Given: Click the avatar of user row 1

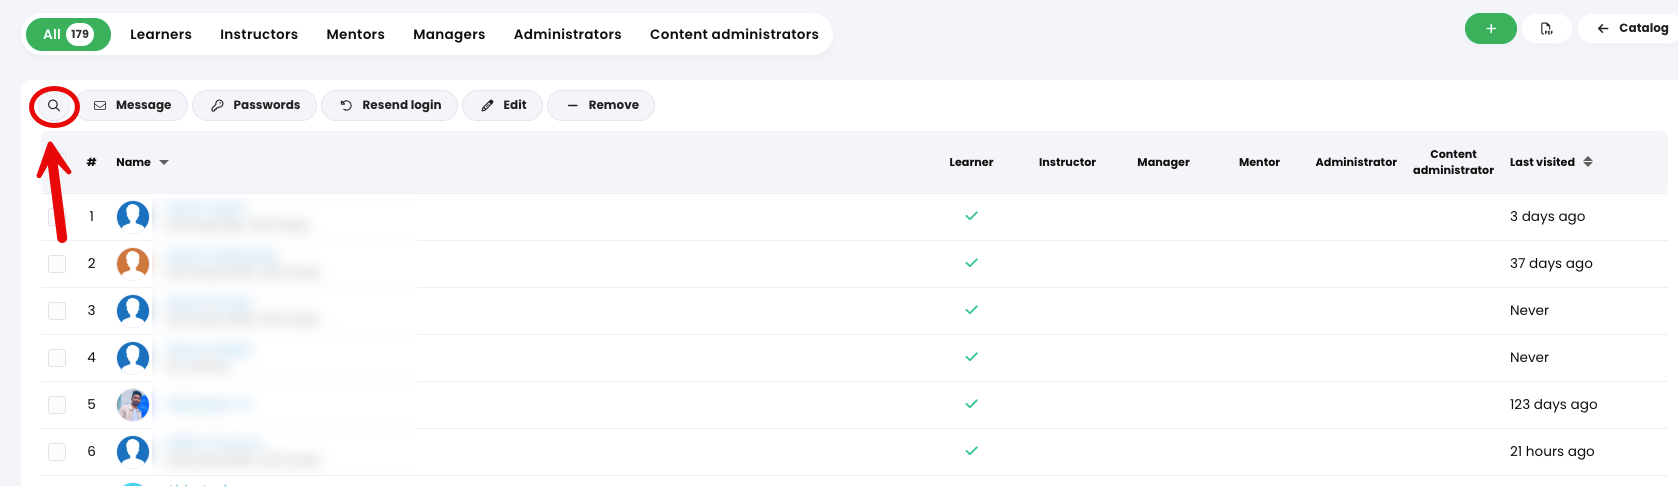Looking at the screenshot, I should pos(133,216).
